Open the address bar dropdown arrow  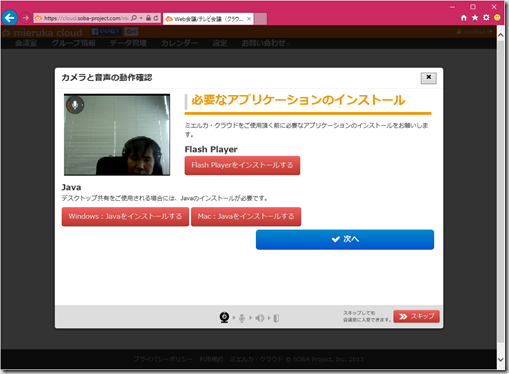141,18
